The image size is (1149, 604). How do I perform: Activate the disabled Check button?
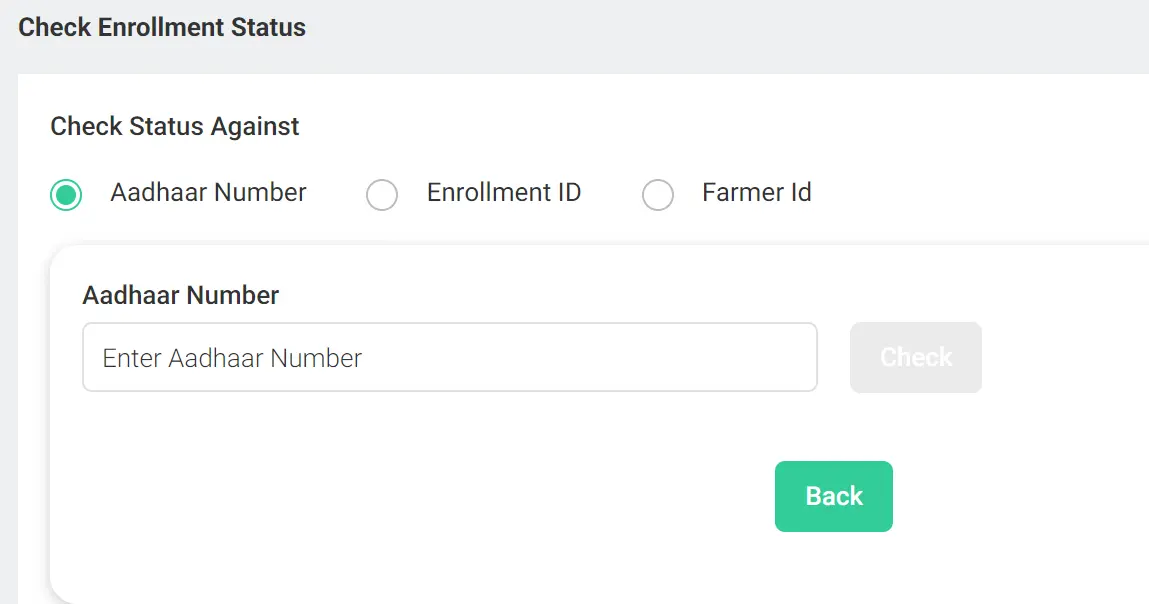pyautogui.click(x=915, y=357)
